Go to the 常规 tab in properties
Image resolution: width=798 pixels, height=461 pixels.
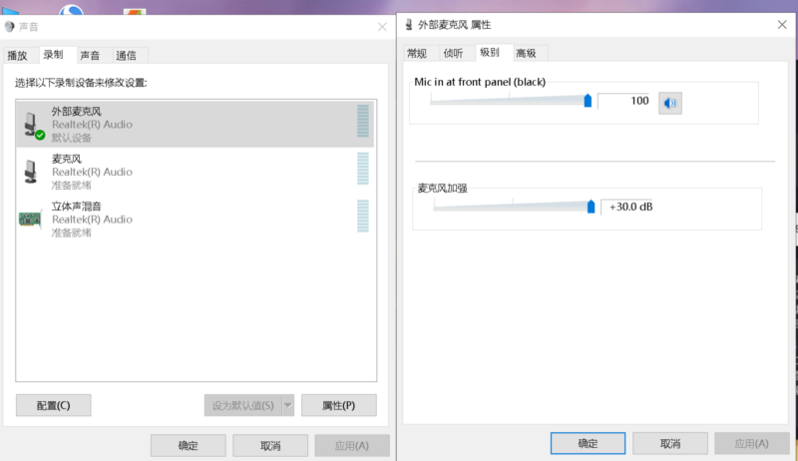point(417,54)
